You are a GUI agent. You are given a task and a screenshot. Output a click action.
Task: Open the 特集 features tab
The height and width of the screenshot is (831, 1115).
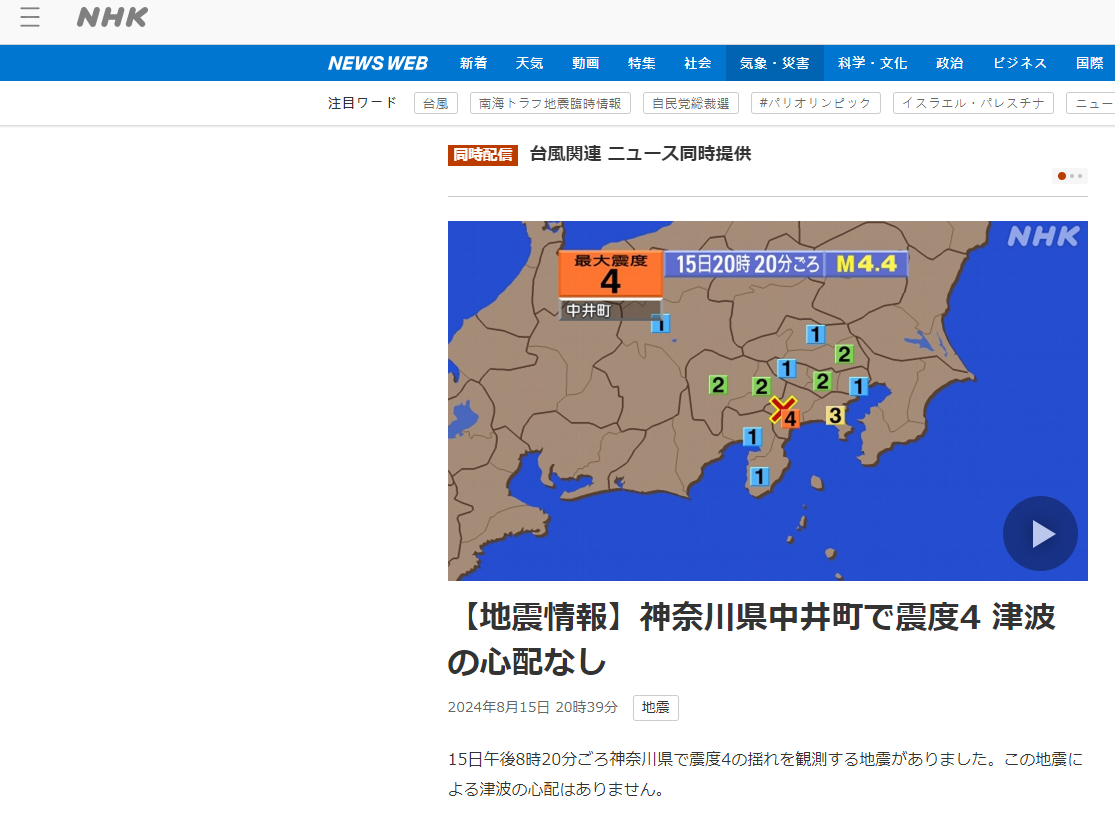click(641, 63)
